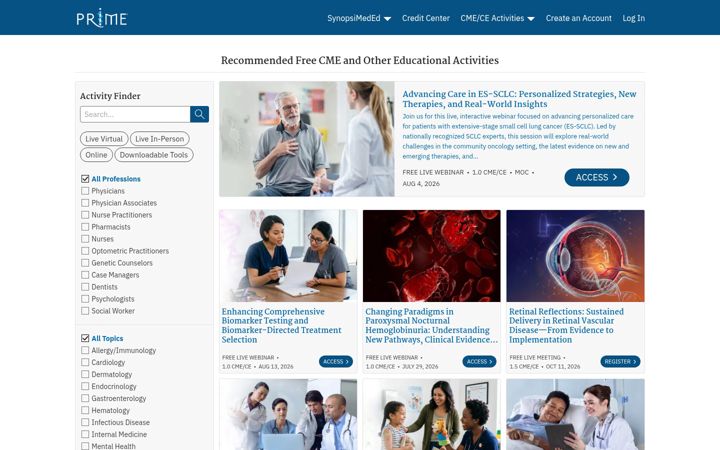Select the Live In-Person filter
The height and width of the screenshot is (450, 720).
[159, 139]
